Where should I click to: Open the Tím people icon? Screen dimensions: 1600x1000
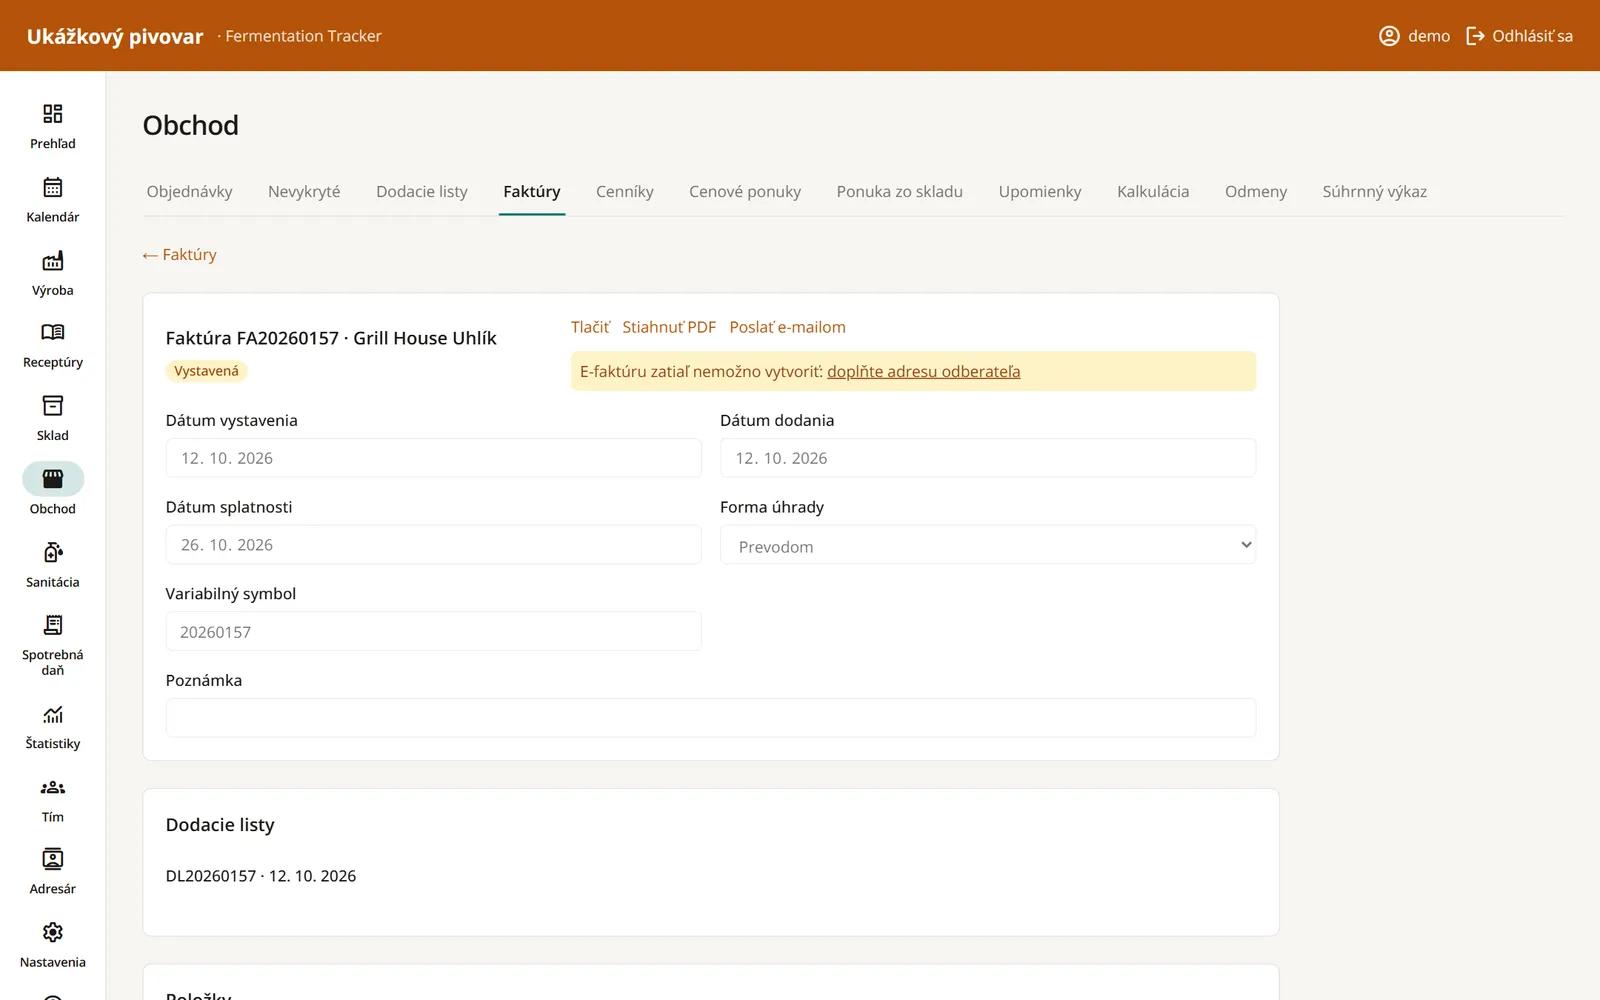pyautogui.click(x=53, y=787)
